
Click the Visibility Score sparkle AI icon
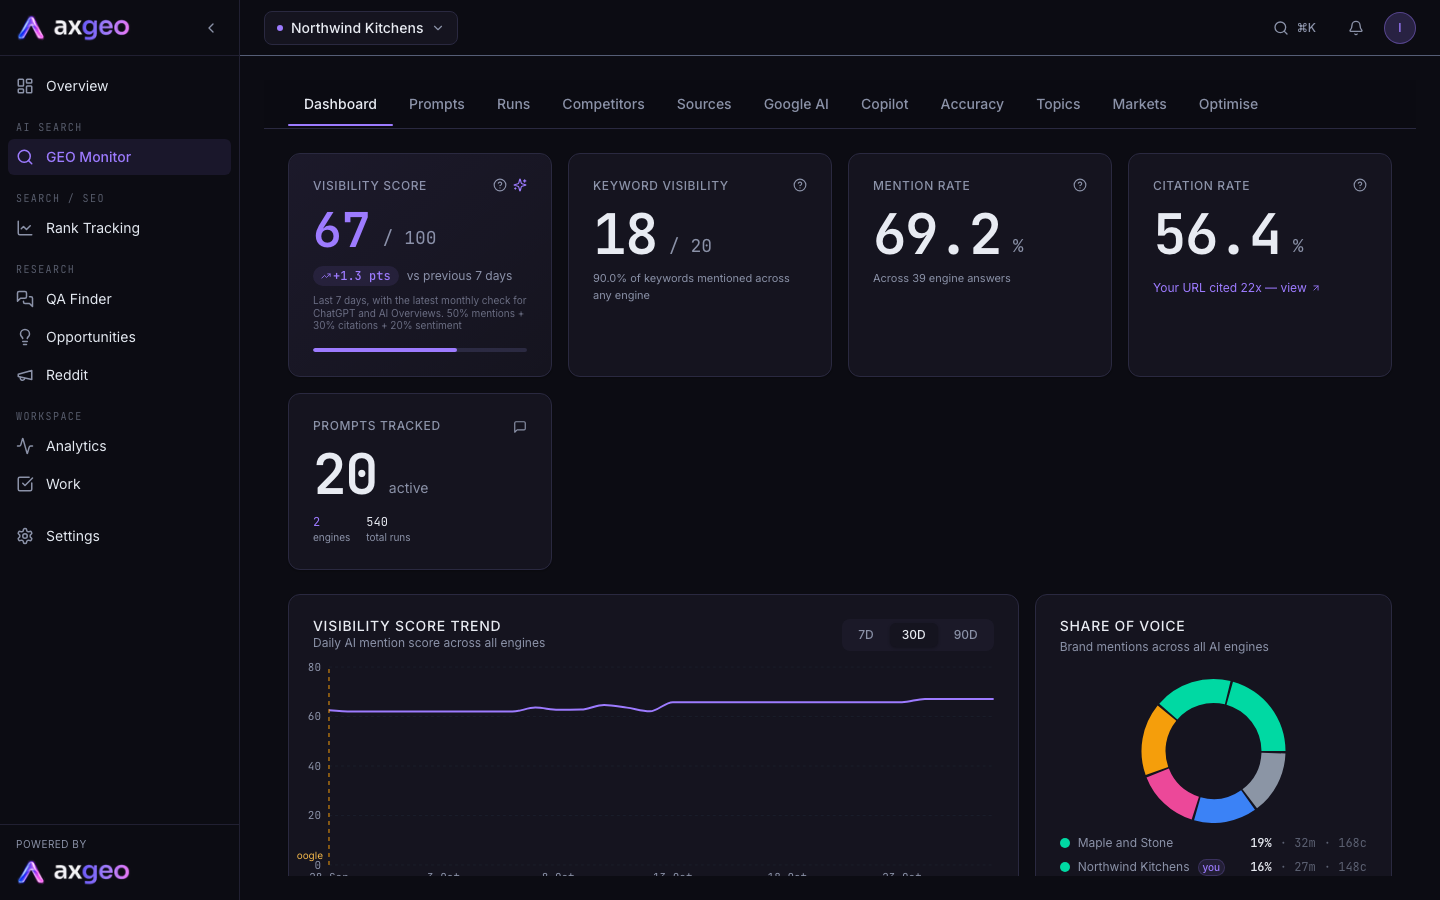520,185
